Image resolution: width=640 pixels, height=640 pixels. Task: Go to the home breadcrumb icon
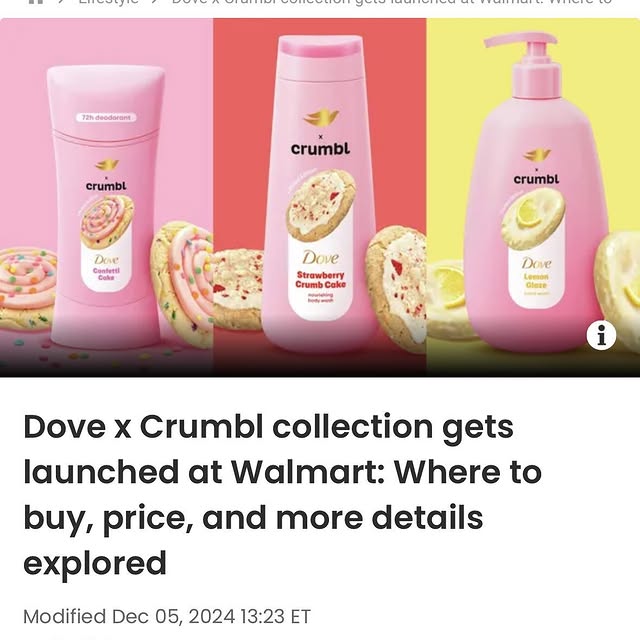36,2
